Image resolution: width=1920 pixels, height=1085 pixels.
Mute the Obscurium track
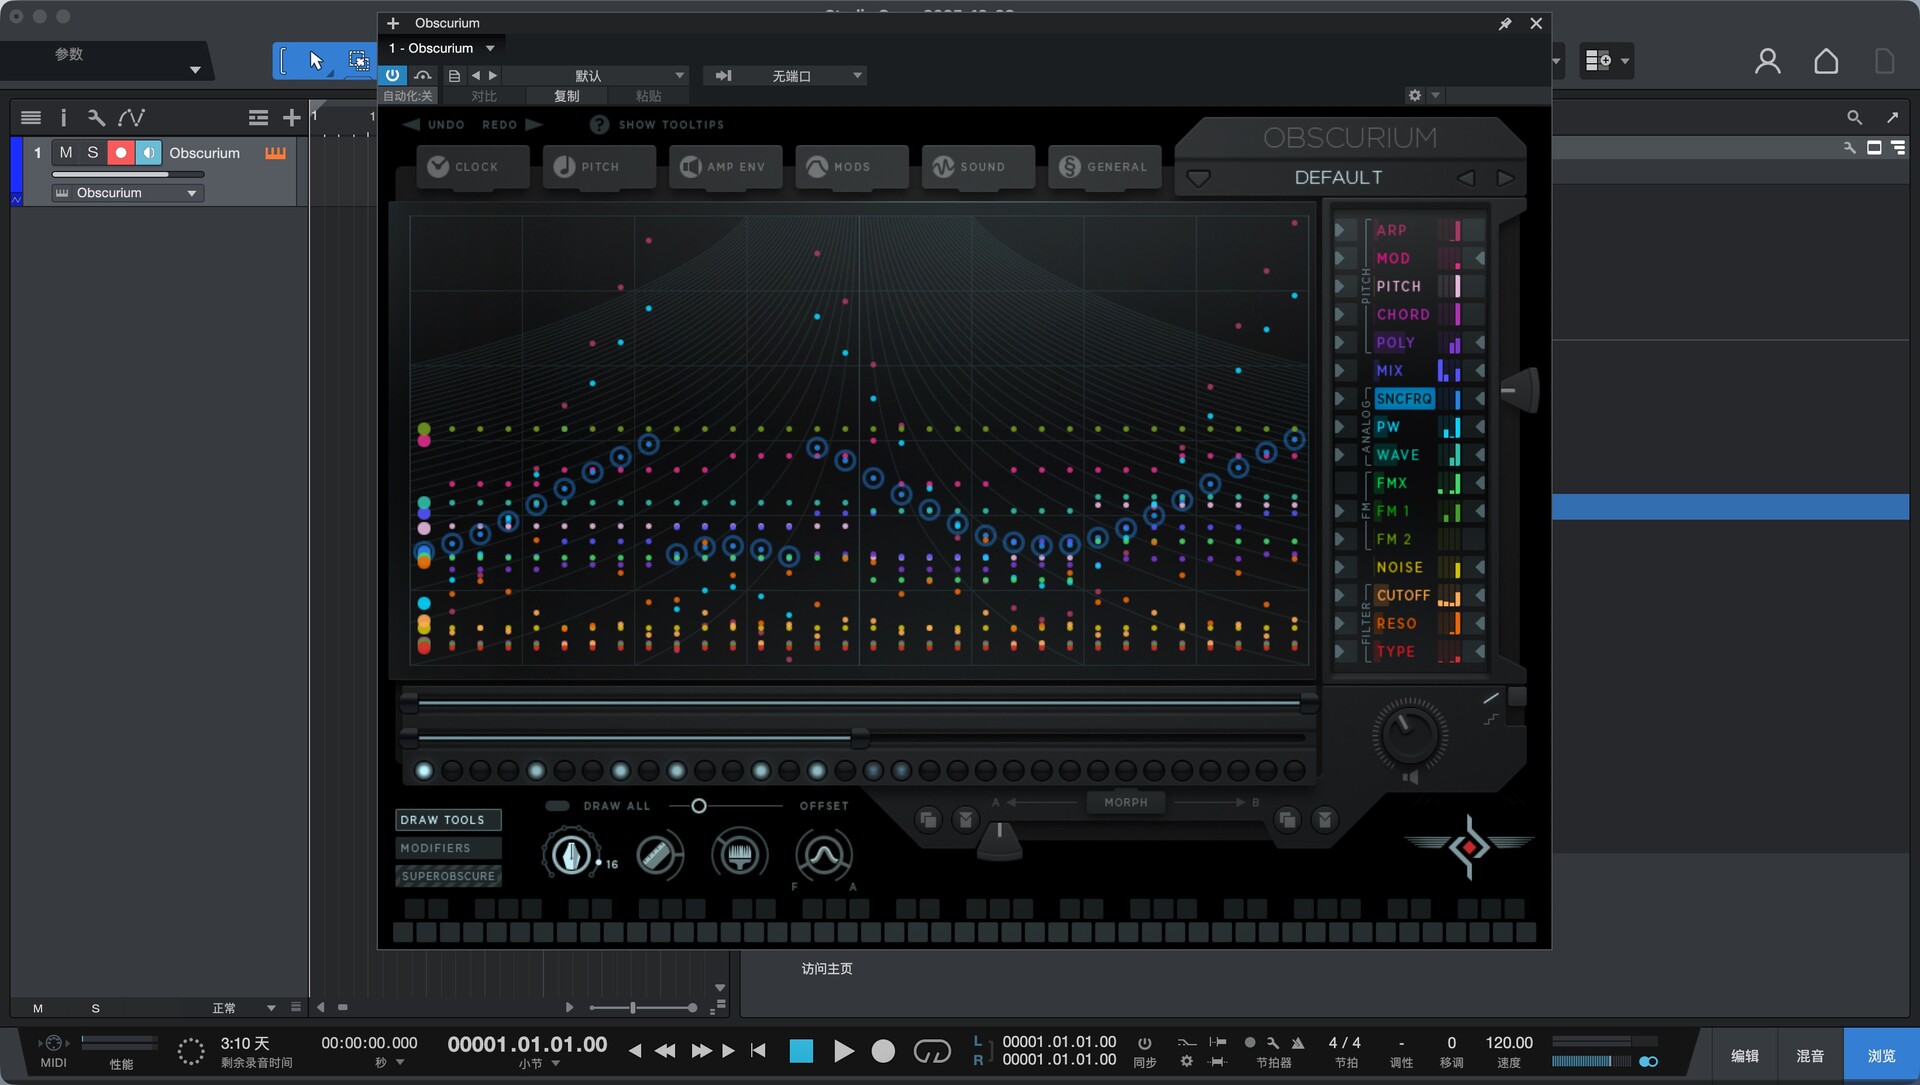tap(66, 153)
